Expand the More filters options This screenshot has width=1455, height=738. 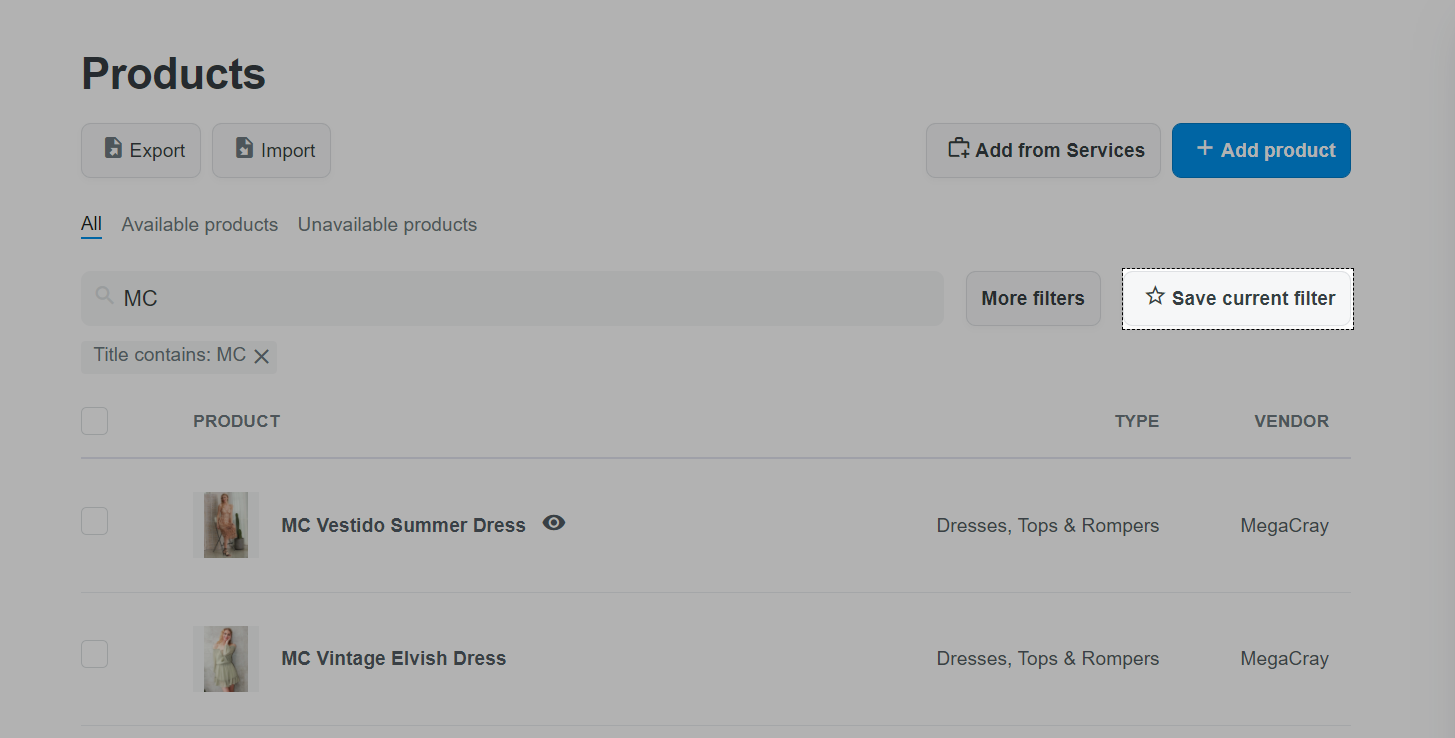pos(1033,298)
